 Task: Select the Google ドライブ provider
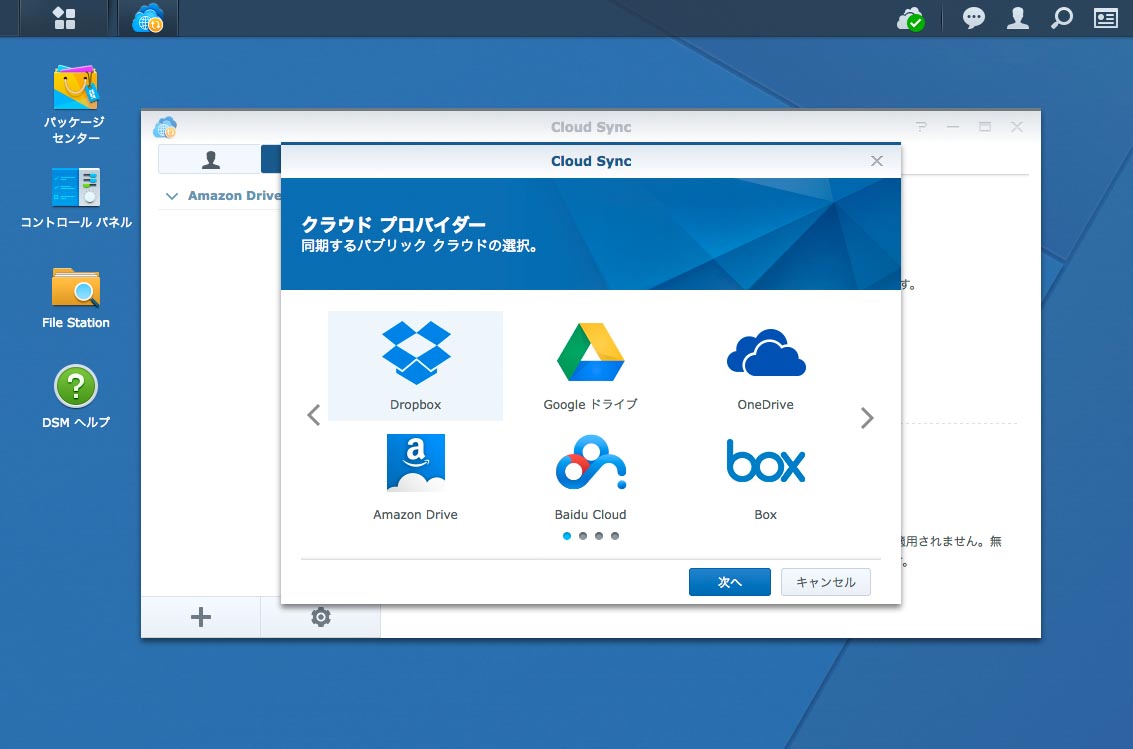[590, 365]
